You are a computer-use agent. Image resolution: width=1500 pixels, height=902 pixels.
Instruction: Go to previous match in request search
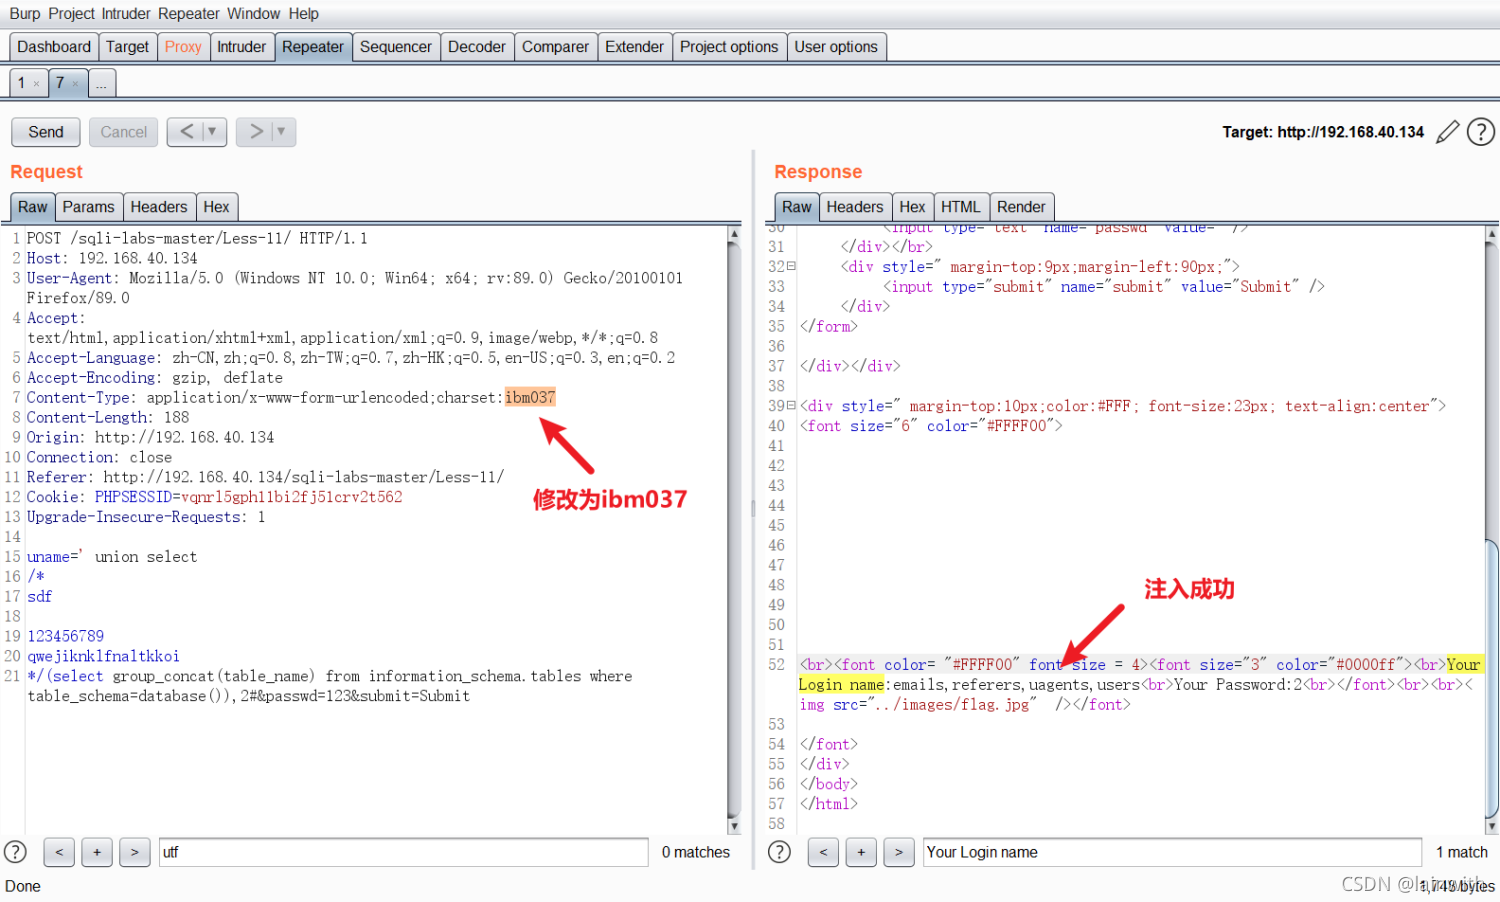[x=59, y=852]
